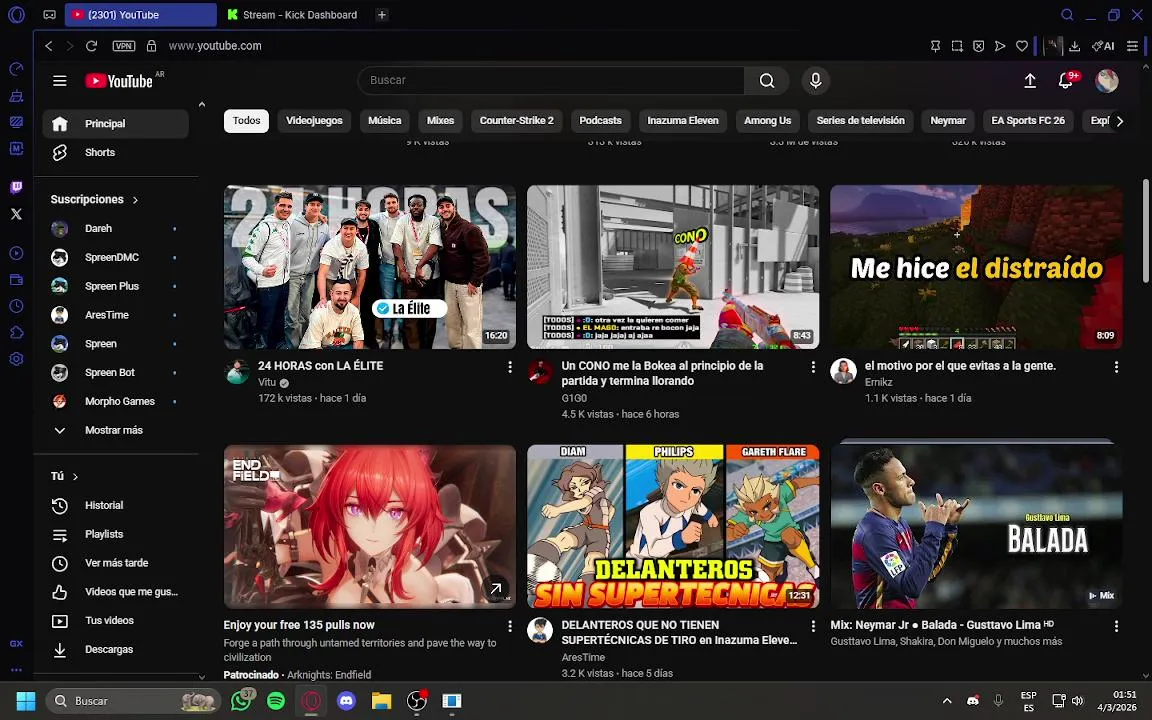This screenshot has width=1152, height=720.
Task: Open the Principal home item
Action: coord(115,123)
